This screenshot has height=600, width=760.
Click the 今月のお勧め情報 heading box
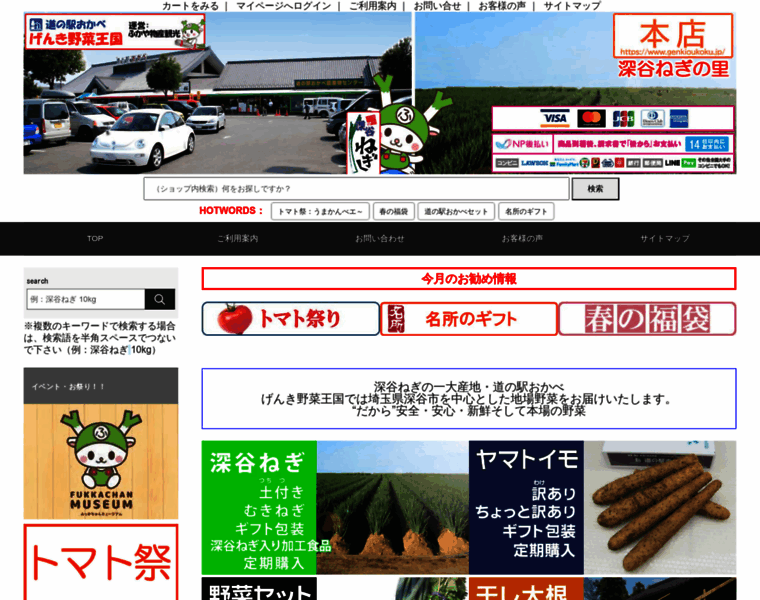click(469, 279)
